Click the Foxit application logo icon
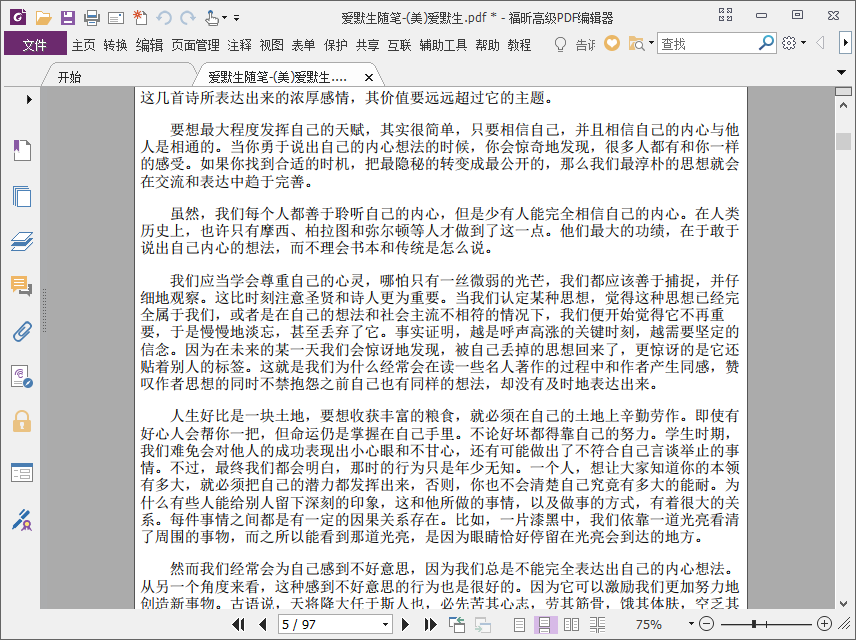The width and height of the screenshot is (856, 640). point(18,17)
